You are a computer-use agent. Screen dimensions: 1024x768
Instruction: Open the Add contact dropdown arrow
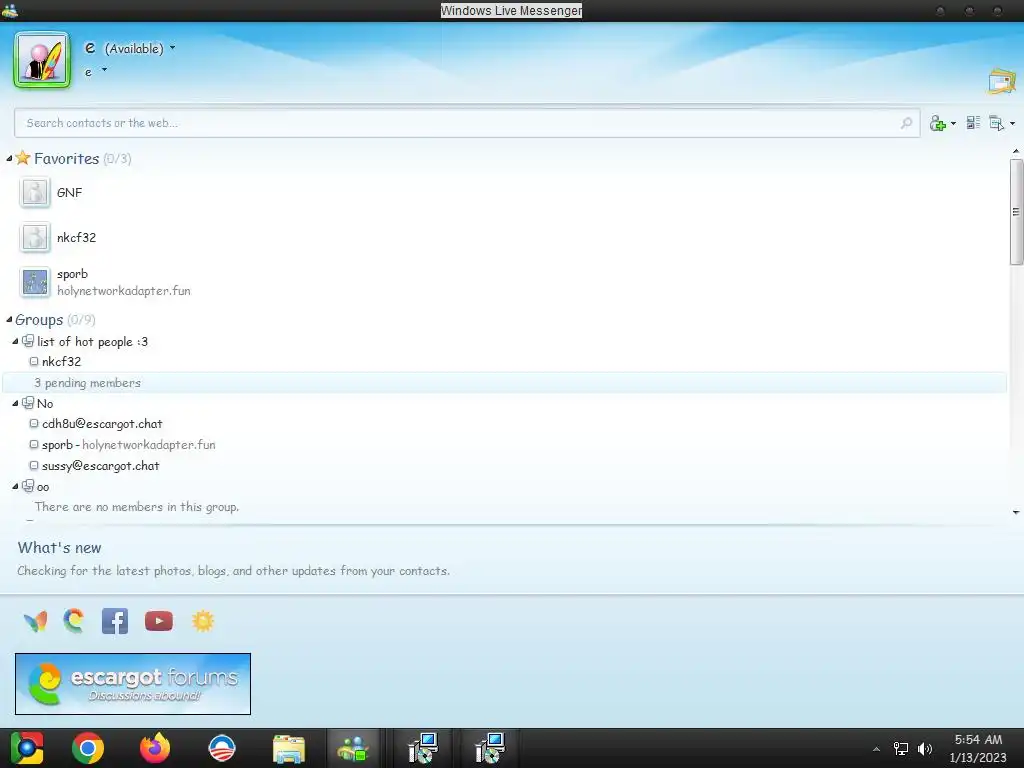click(953, 123)
